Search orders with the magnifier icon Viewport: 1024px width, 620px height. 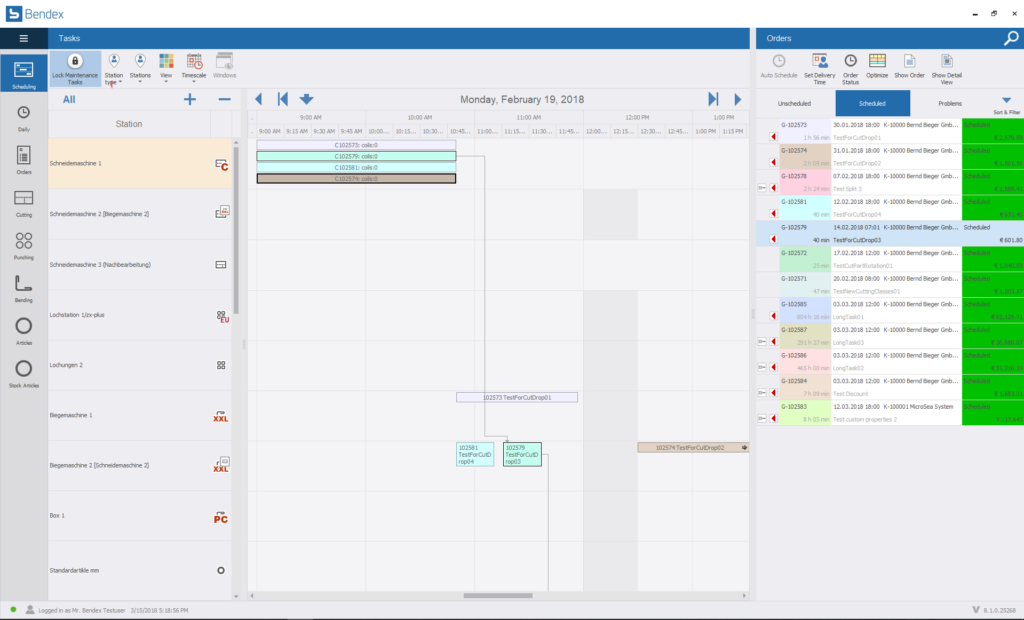click(x=1011, y=38)
